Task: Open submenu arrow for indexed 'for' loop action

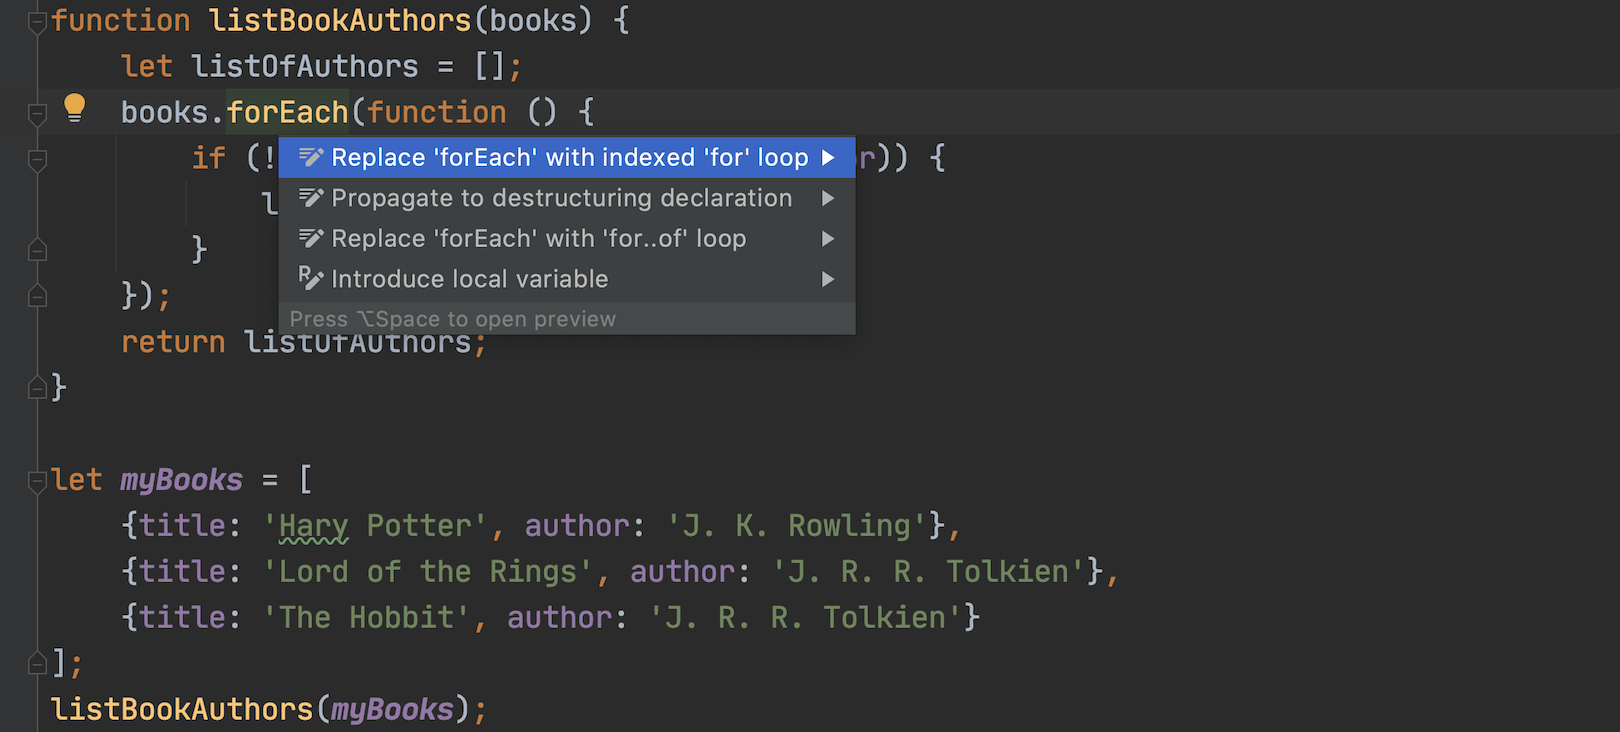Action: pyautogui.click(x=828, y=158)
